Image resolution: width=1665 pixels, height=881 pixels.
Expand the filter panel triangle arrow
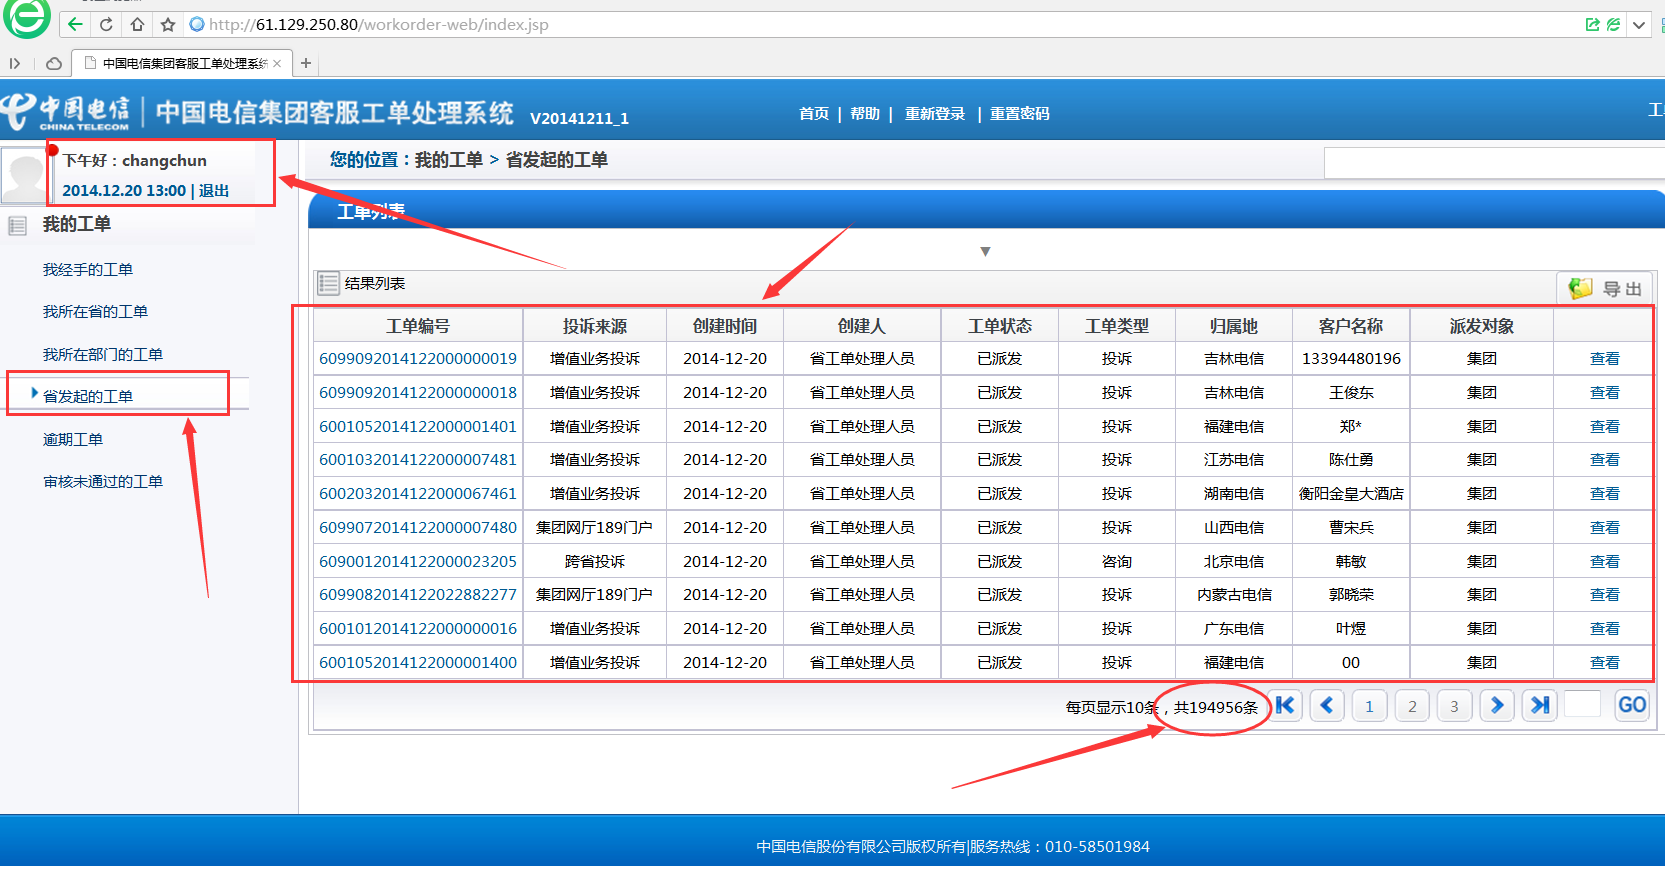[985, 252]
